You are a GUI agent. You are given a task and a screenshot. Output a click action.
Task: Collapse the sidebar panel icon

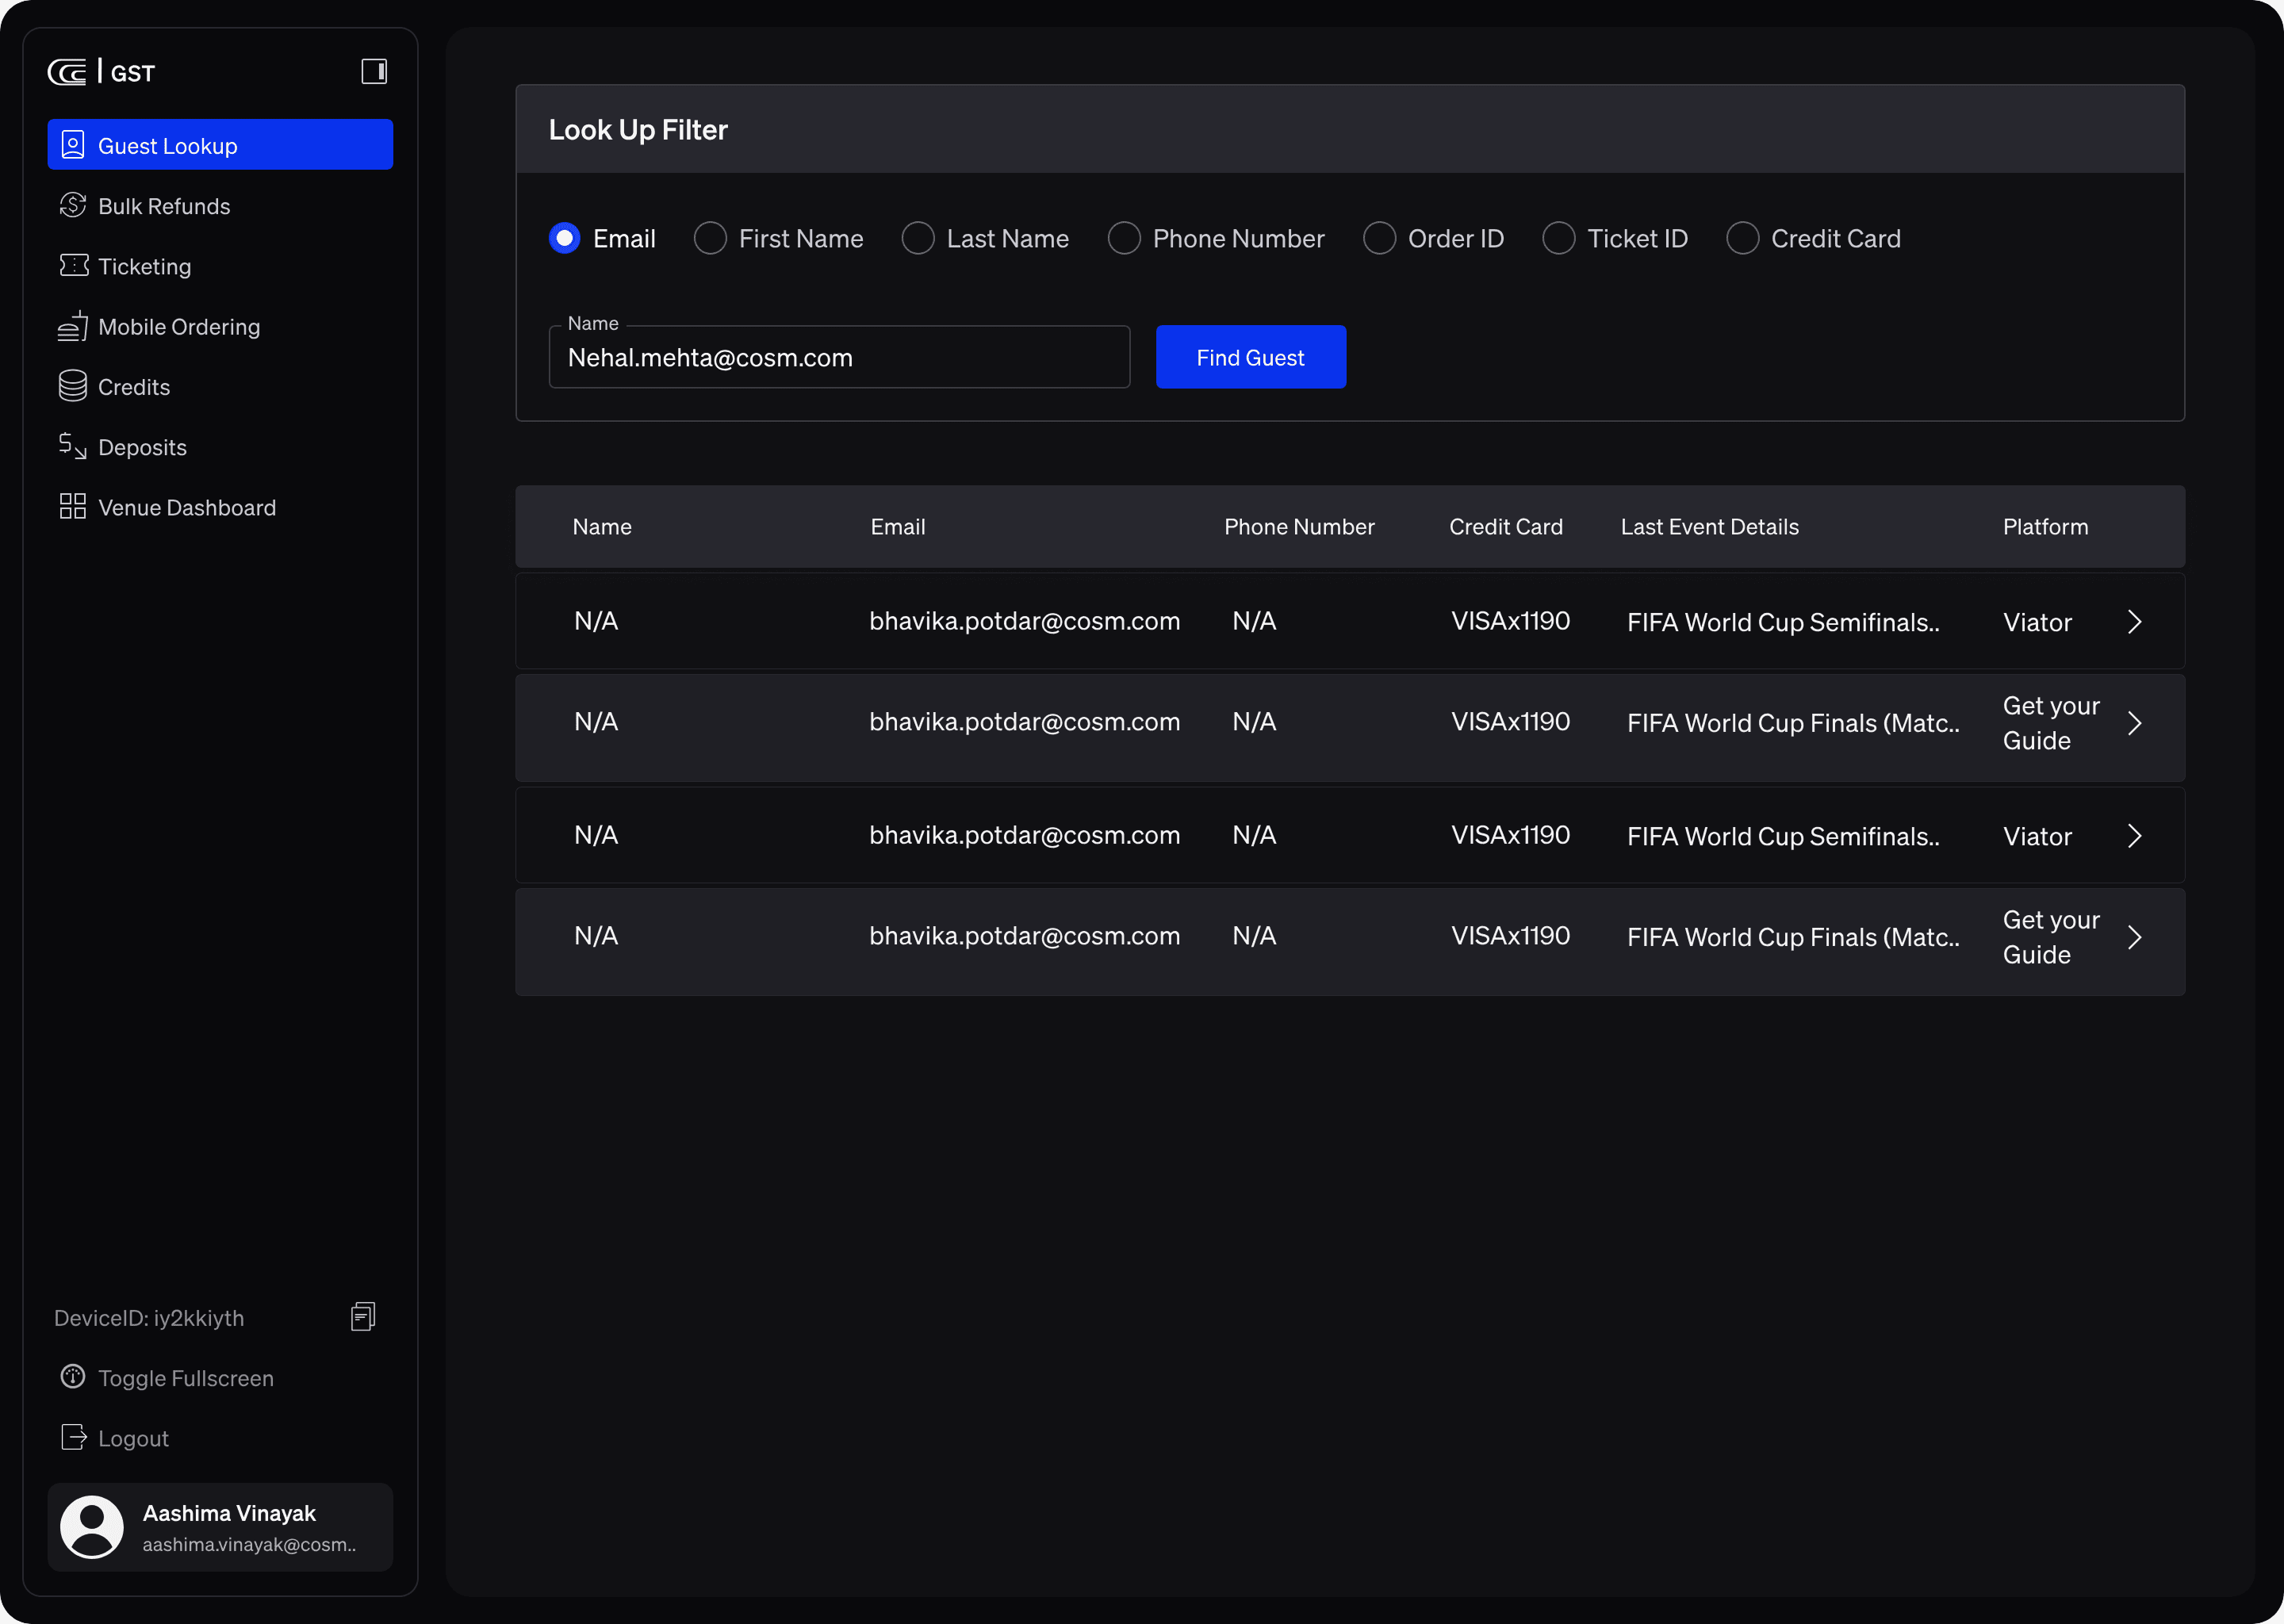click(374, 71)
